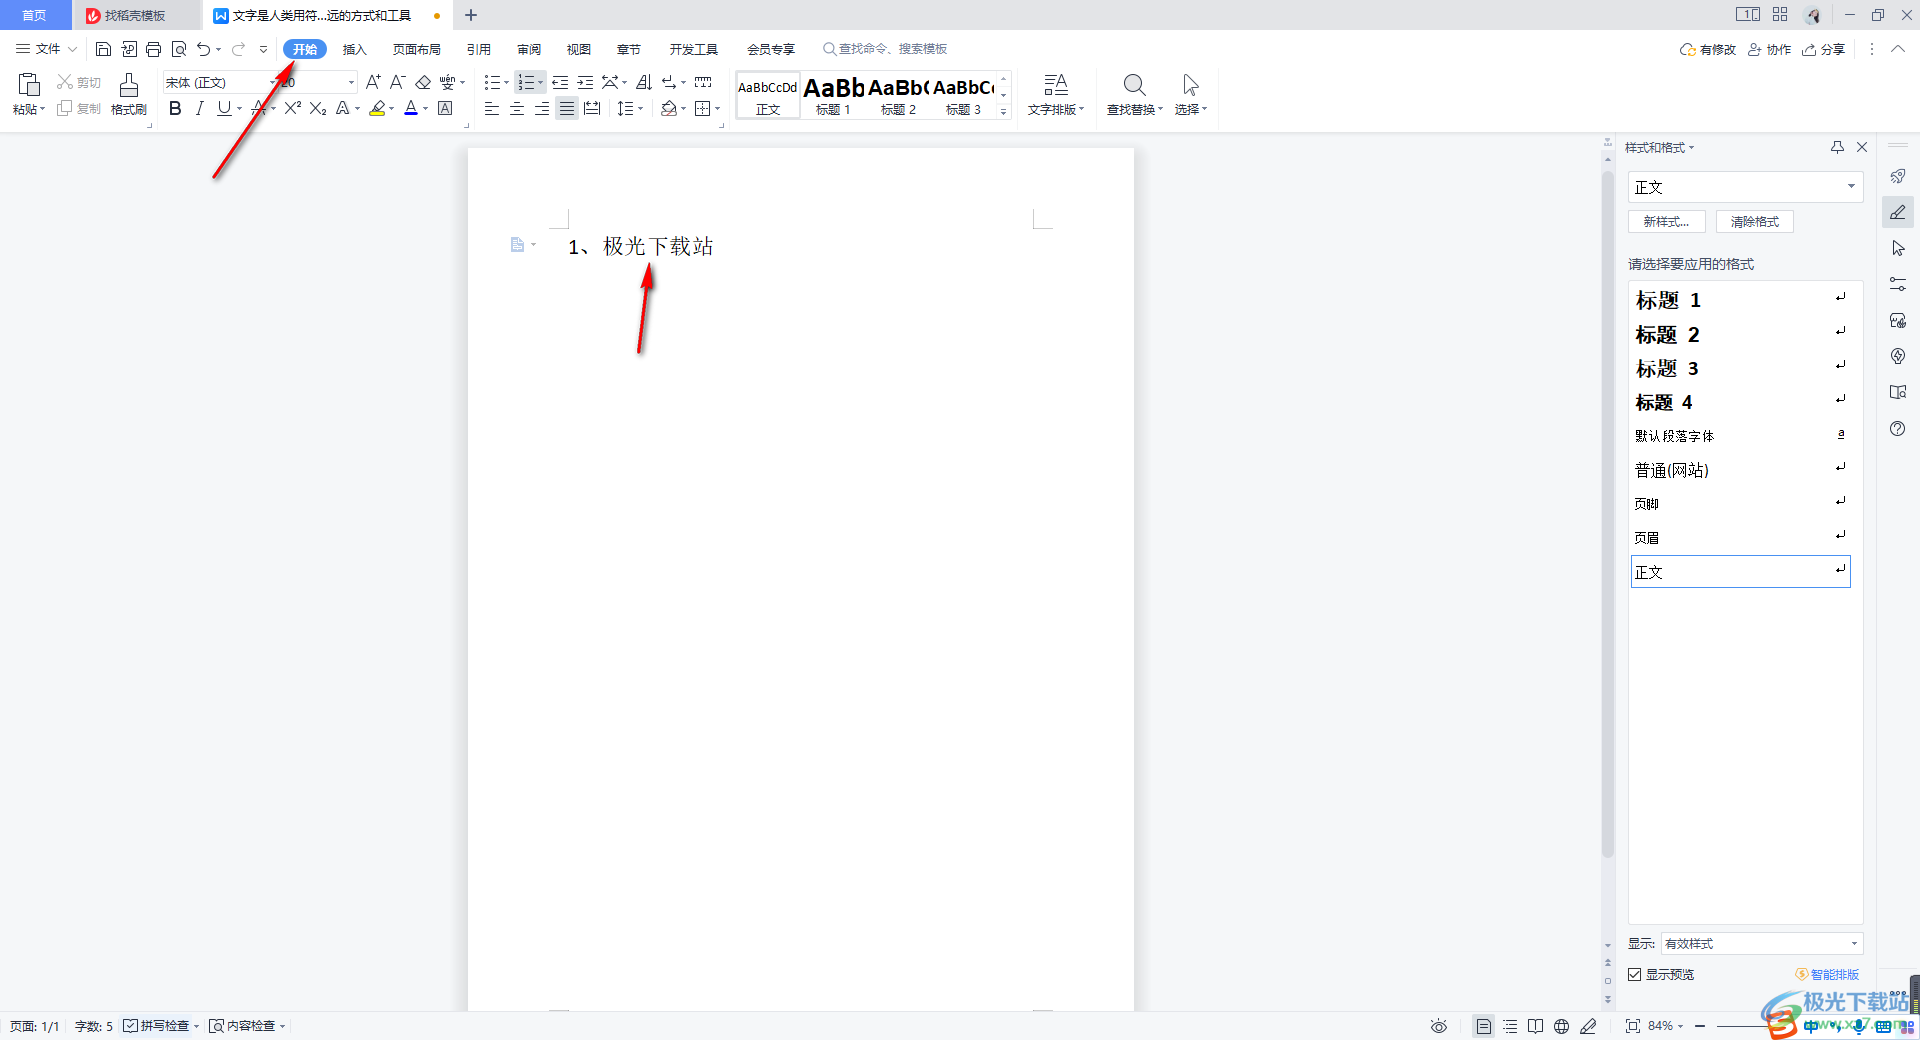Open the 开发工具 tab
This screenshot has width=1920, height=1040.
click(694, 49)
